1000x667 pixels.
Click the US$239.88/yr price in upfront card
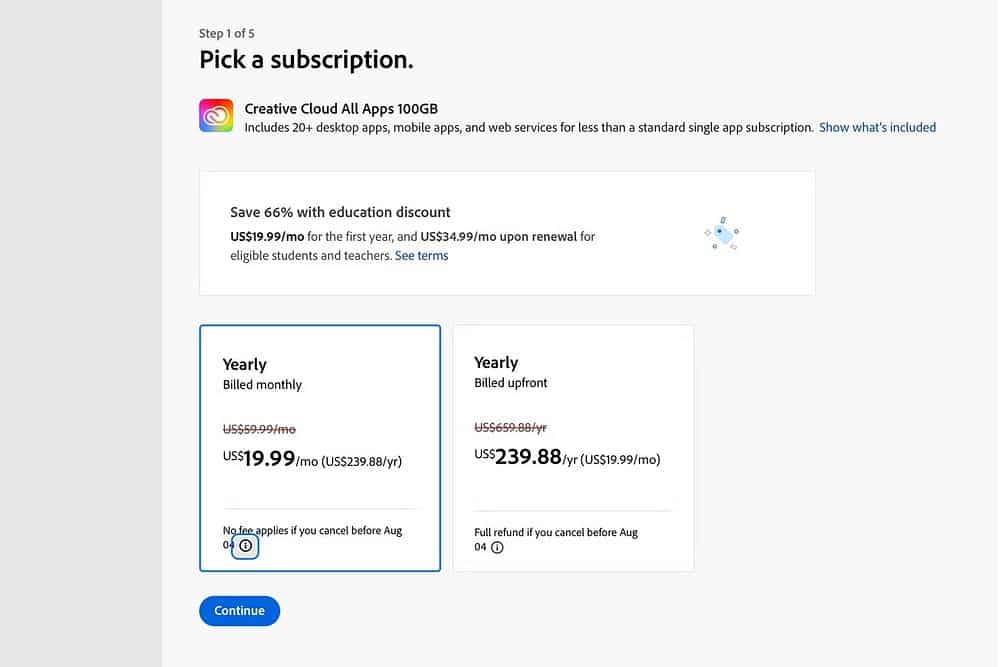(518, 457)
